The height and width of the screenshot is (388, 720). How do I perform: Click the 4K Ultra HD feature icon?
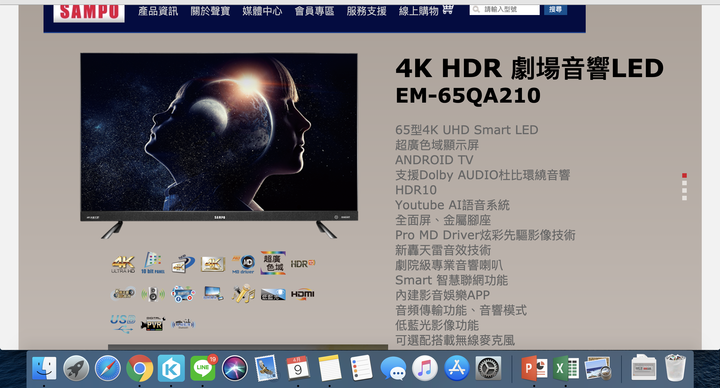coord(123,264)
